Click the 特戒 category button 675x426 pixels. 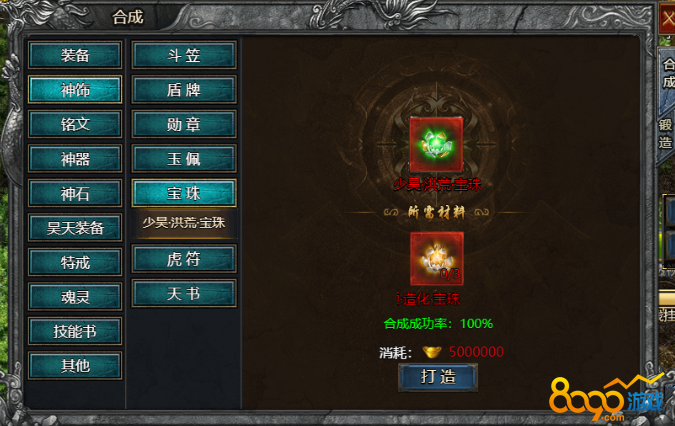pyautogui.click(x=75, y=262)
